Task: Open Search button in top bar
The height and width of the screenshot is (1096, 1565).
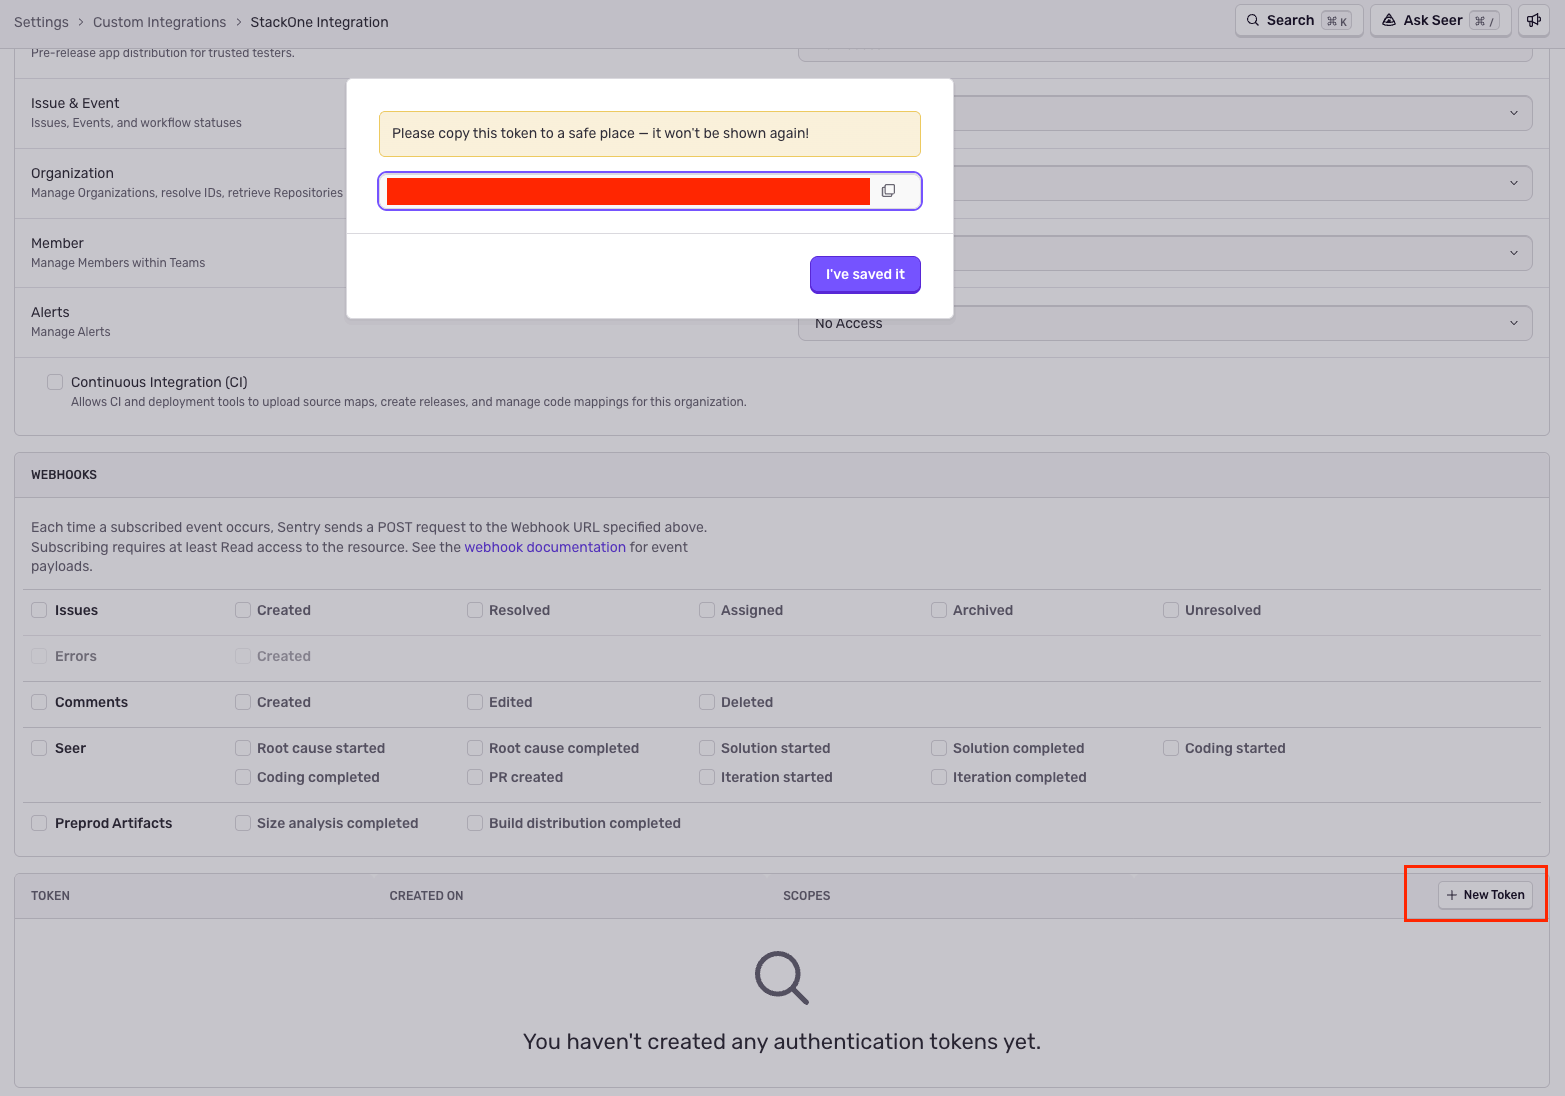Action: click(x=1299, y=20)
